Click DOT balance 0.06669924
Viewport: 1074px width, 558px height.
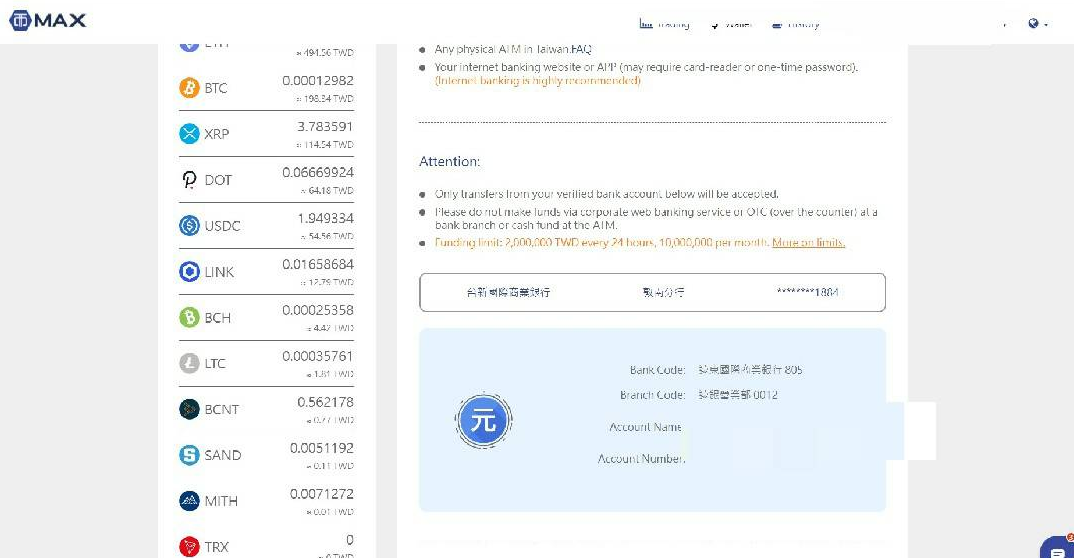click(x=318, y=173)
